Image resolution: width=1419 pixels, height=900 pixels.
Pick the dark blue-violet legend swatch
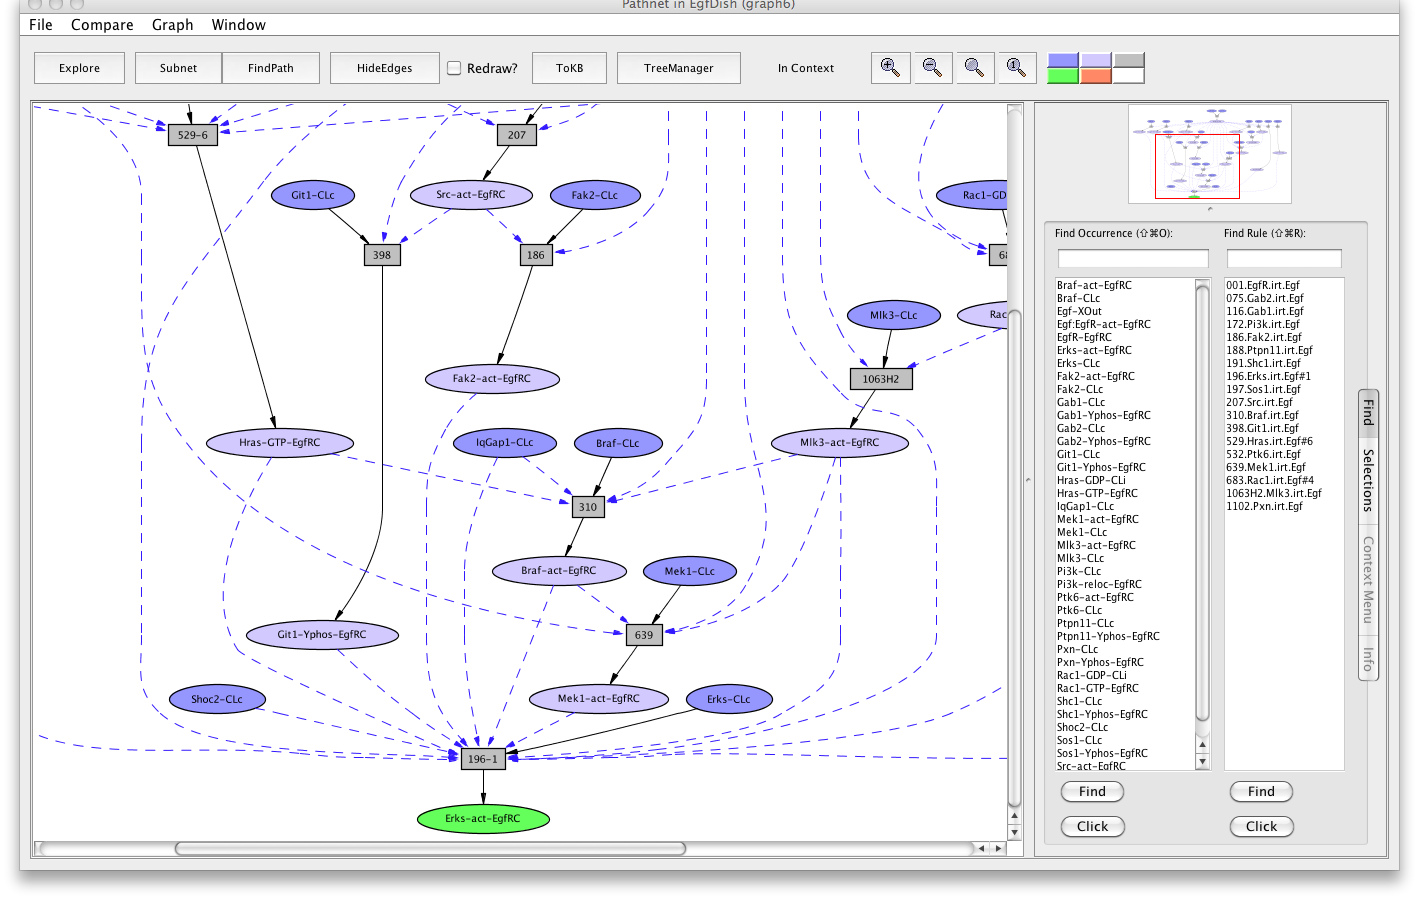(x=1063, y=60)
